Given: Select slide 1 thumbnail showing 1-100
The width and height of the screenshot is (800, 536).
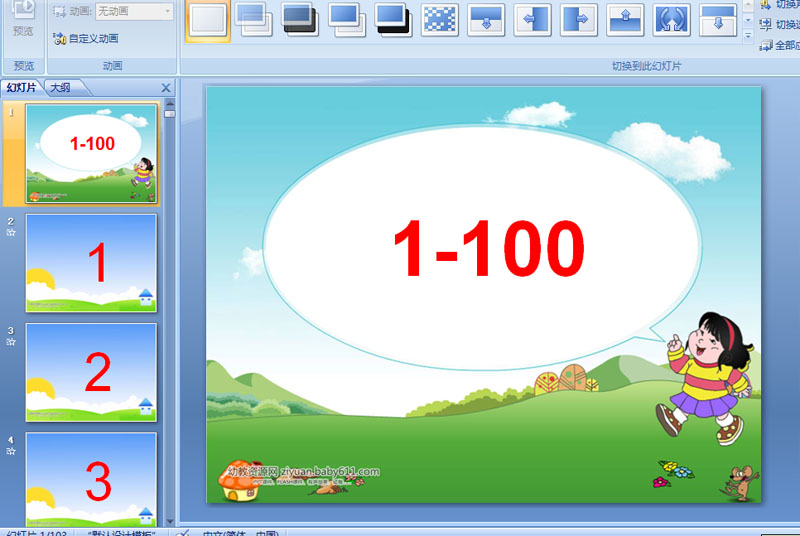Looking at the screenshot, I should [x=91, y=154].
